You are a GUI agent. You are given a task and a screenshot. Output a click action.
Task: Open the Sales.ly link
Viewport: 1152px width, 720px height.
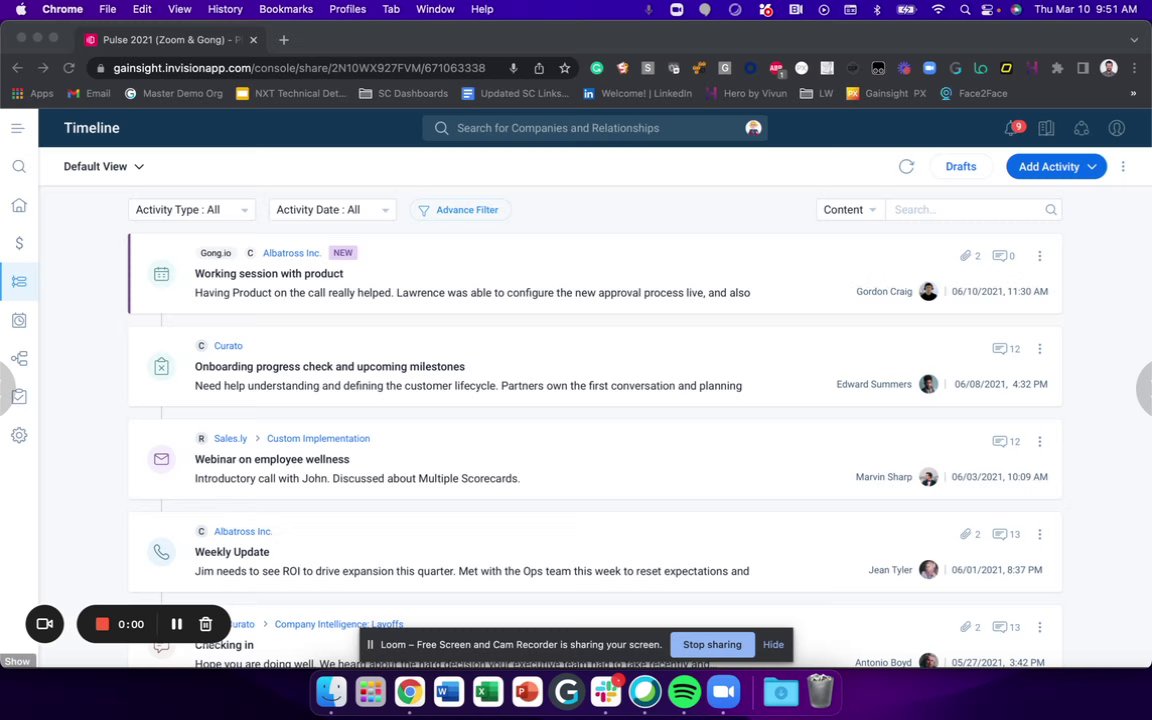pyautogui.click(x=230, y=439)
